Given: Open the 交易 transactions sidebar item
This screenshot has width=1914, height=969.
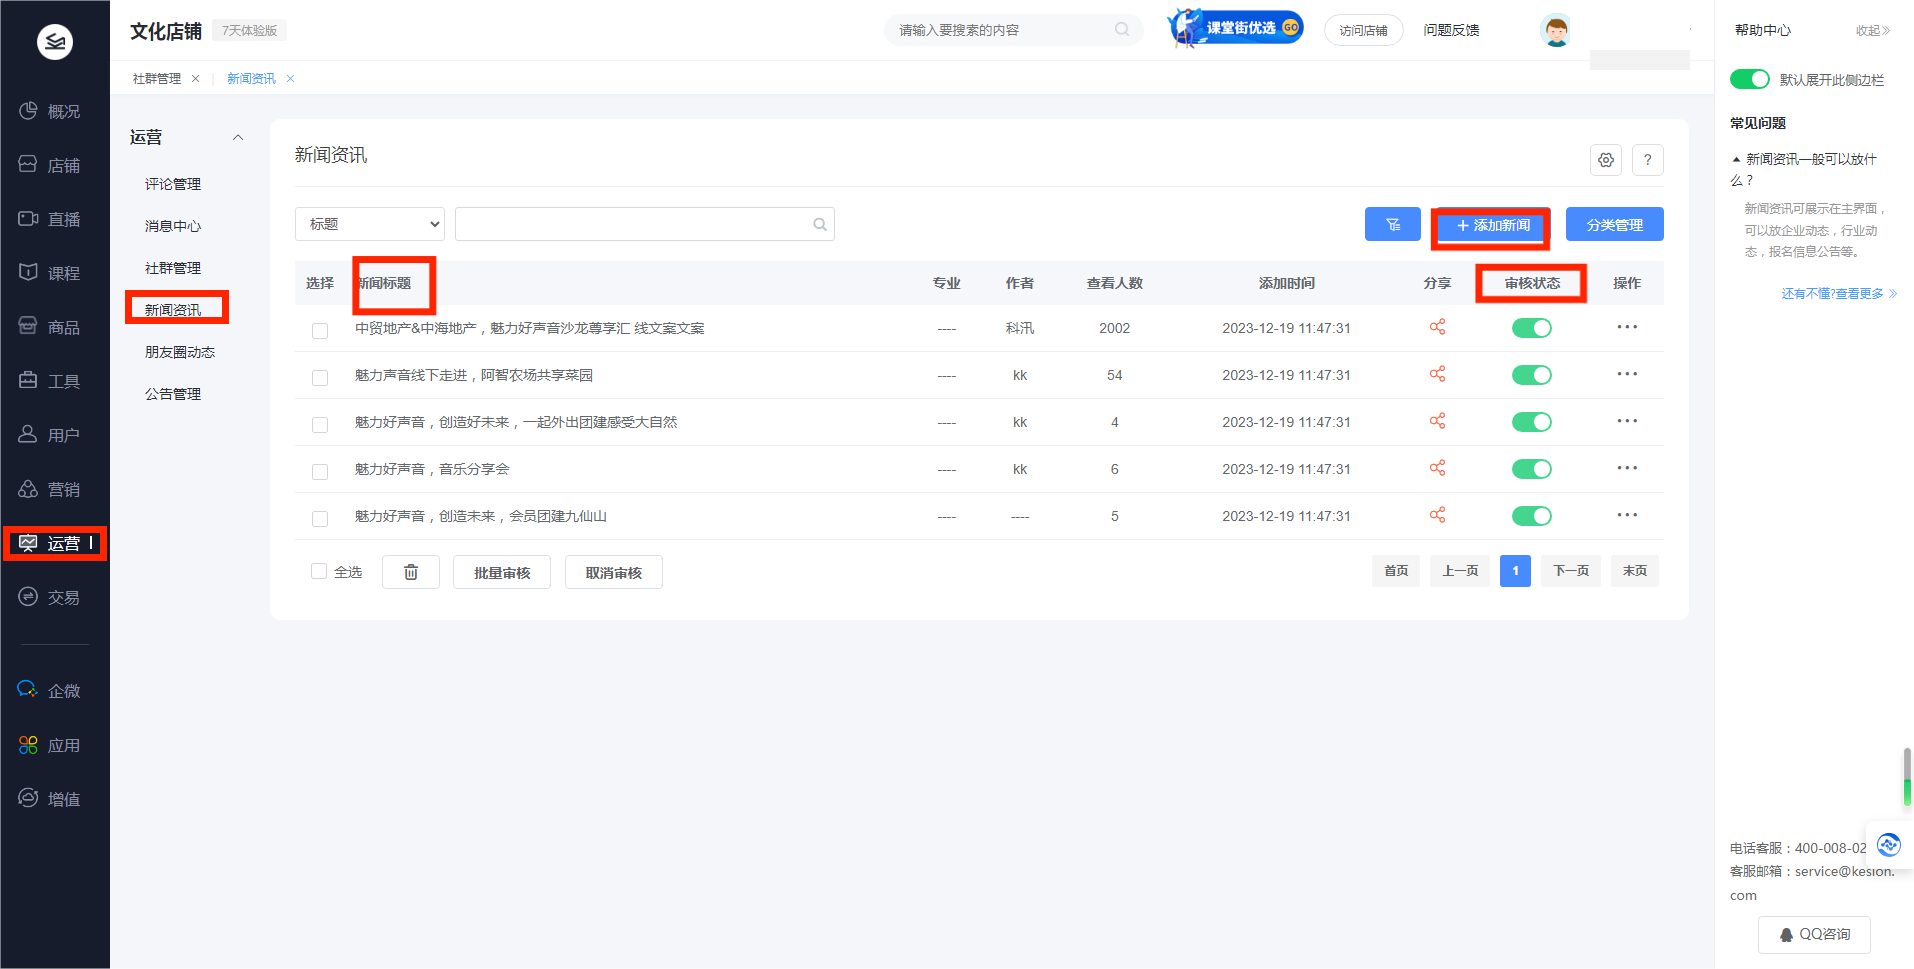Looking at the screenshot, I should [50, 597].
